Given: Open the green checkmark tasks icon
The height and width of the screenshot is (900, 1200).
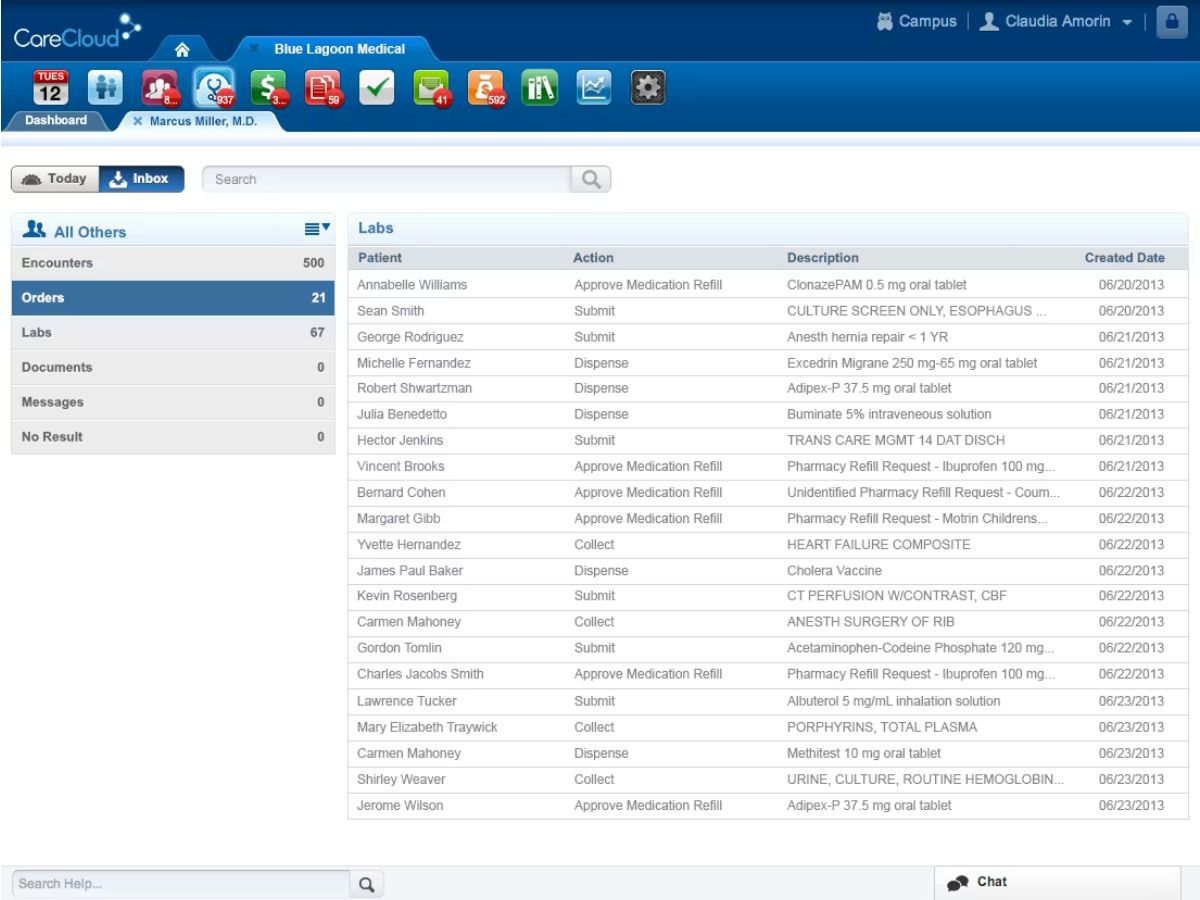Looking at the screenshot, I should tap(377, 88).
